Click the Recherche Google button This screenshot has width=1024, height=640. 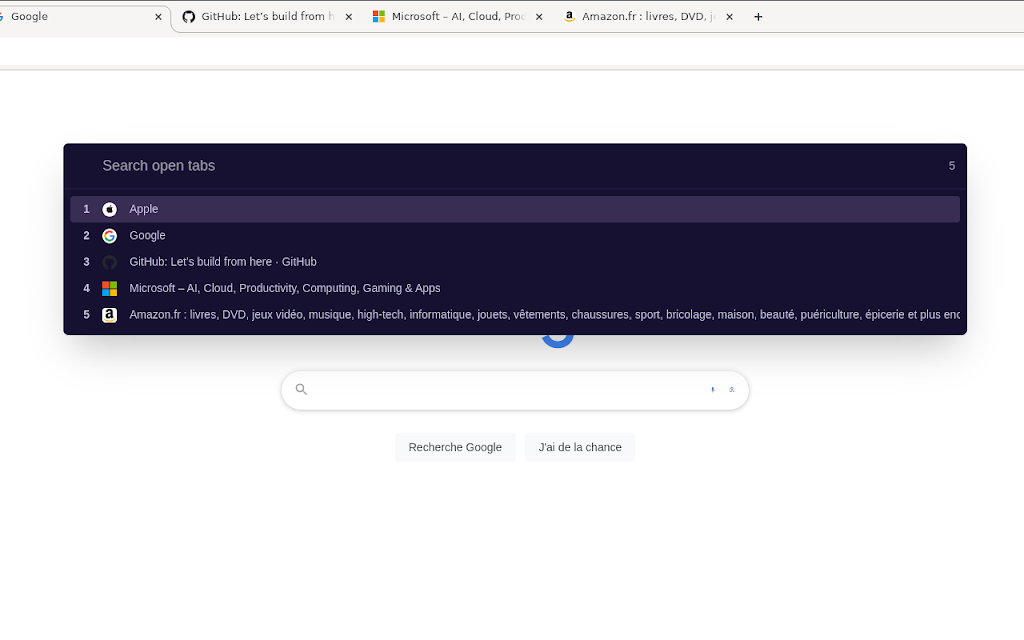pyautogui.click(x=455, y=447)
